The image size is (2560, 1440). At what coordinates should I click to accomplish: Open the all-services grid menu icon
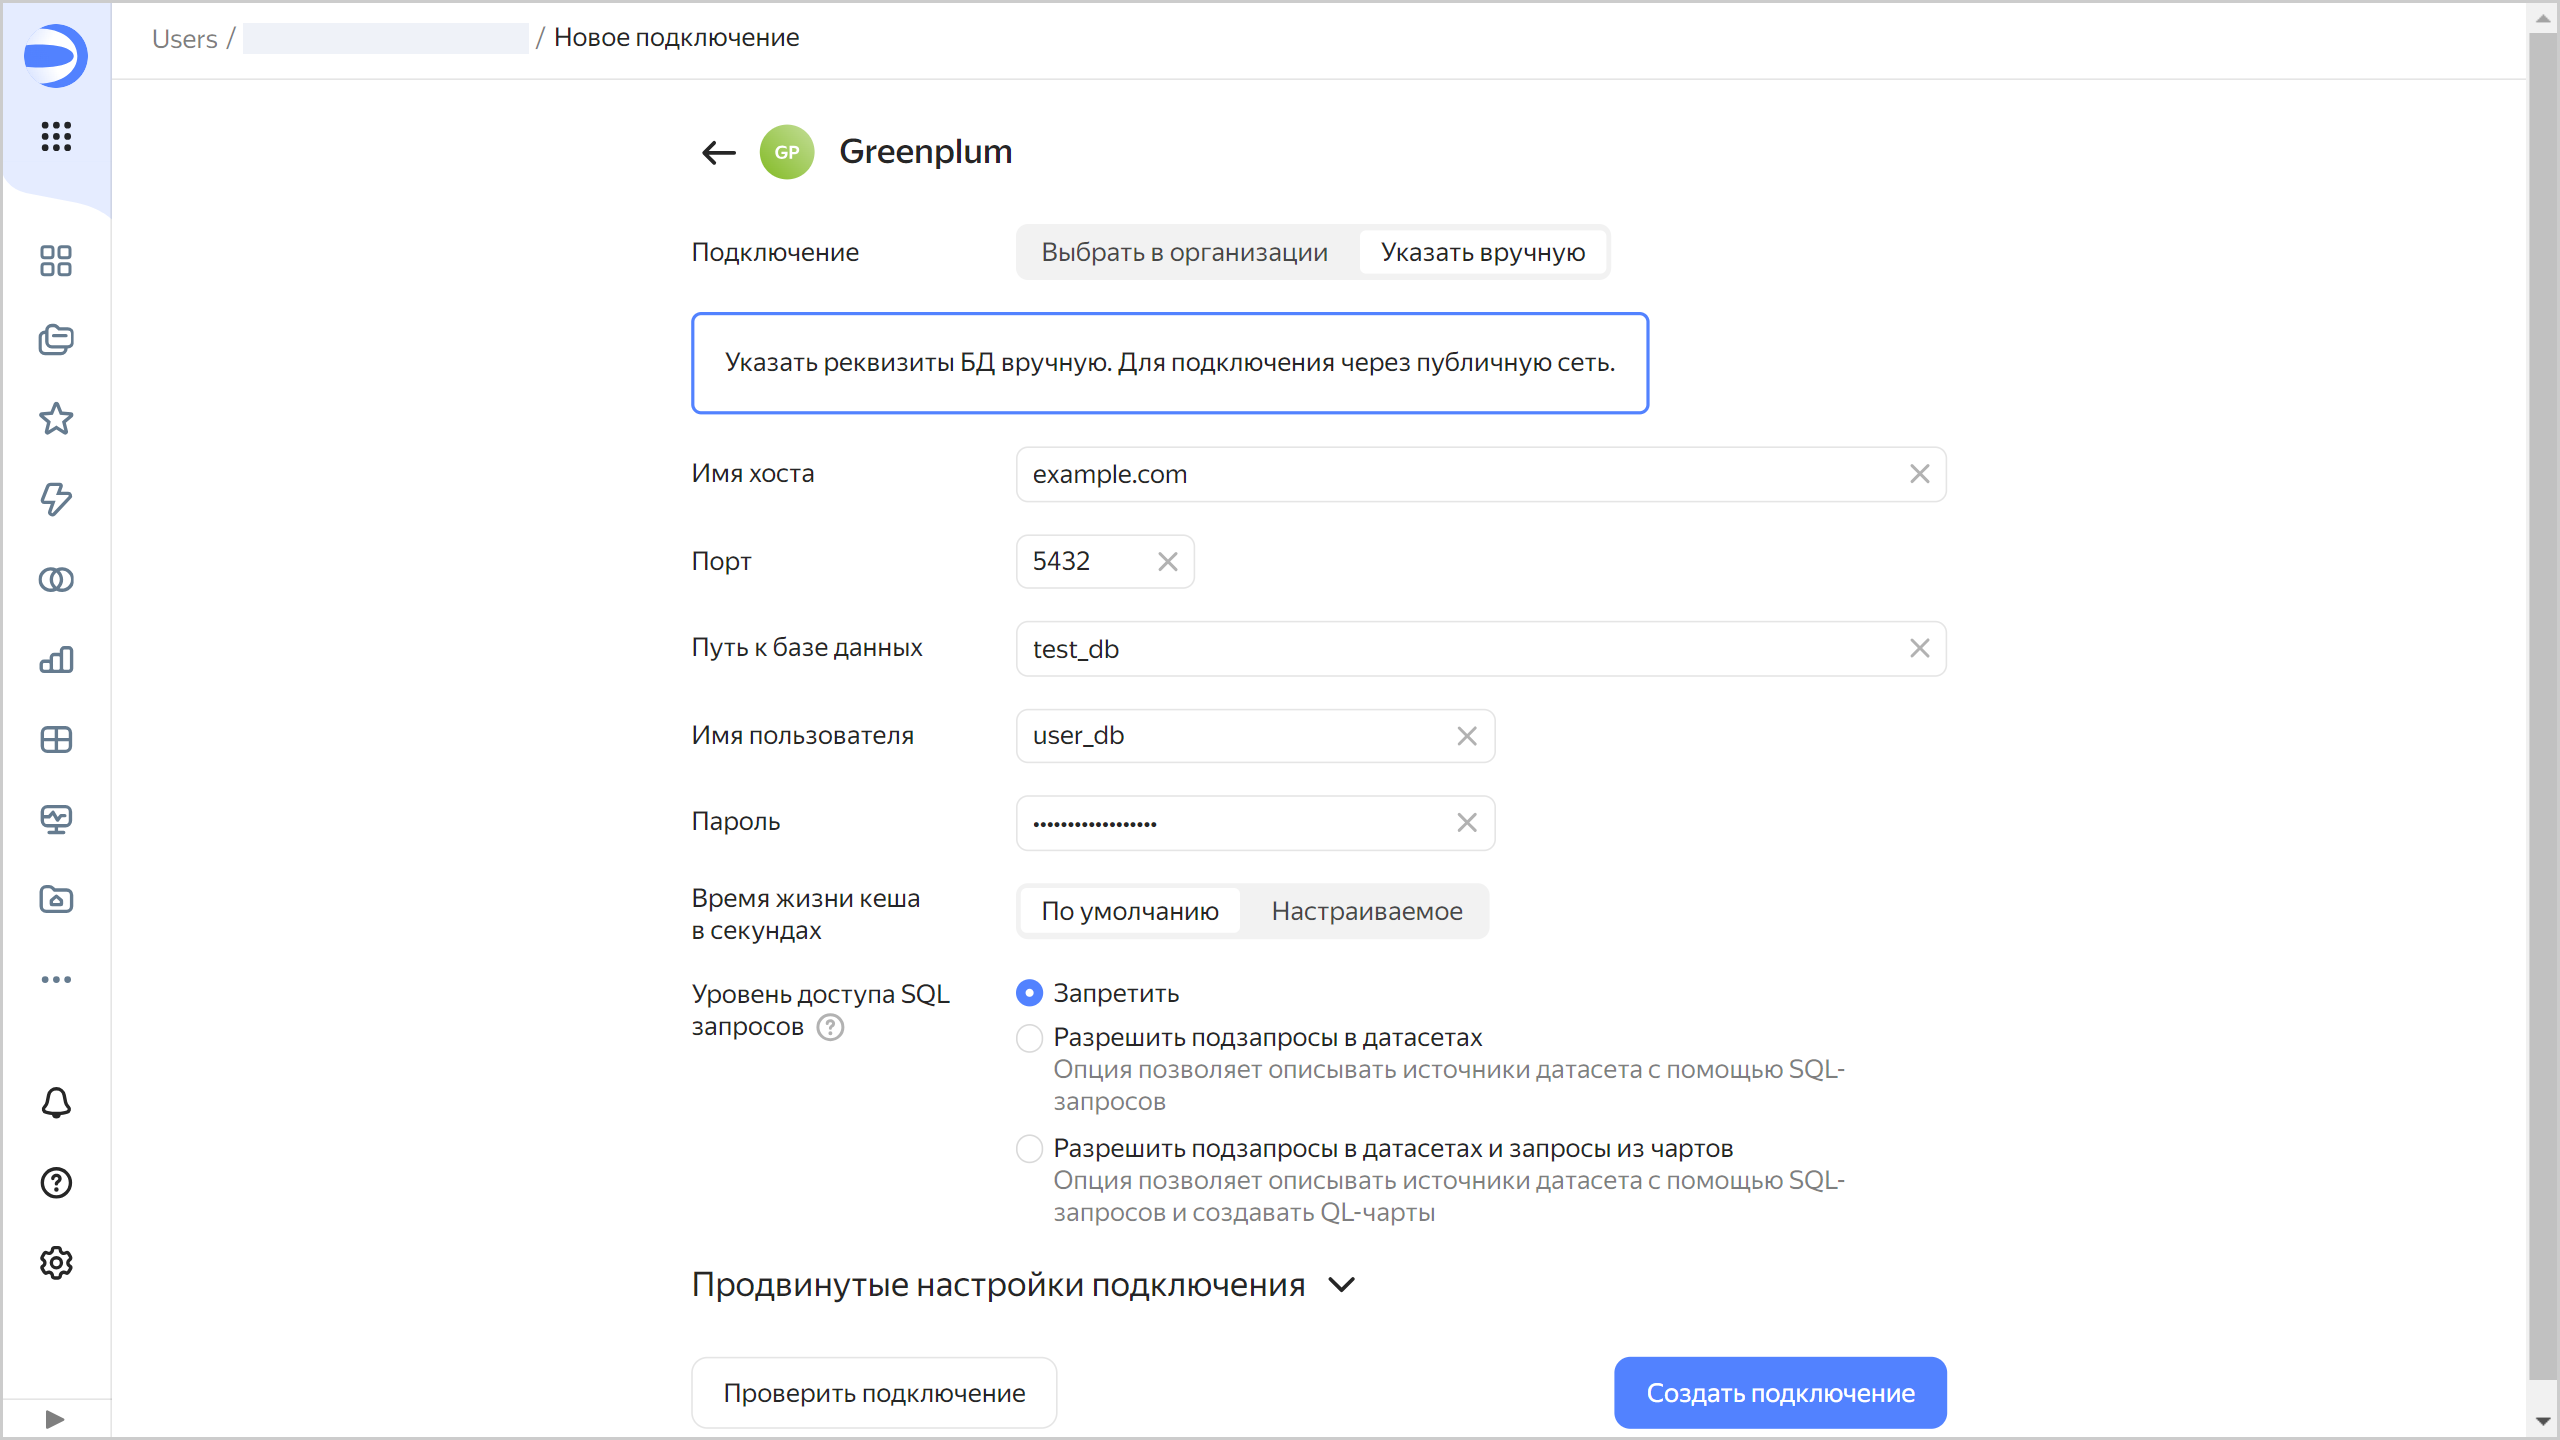[56, 136]
